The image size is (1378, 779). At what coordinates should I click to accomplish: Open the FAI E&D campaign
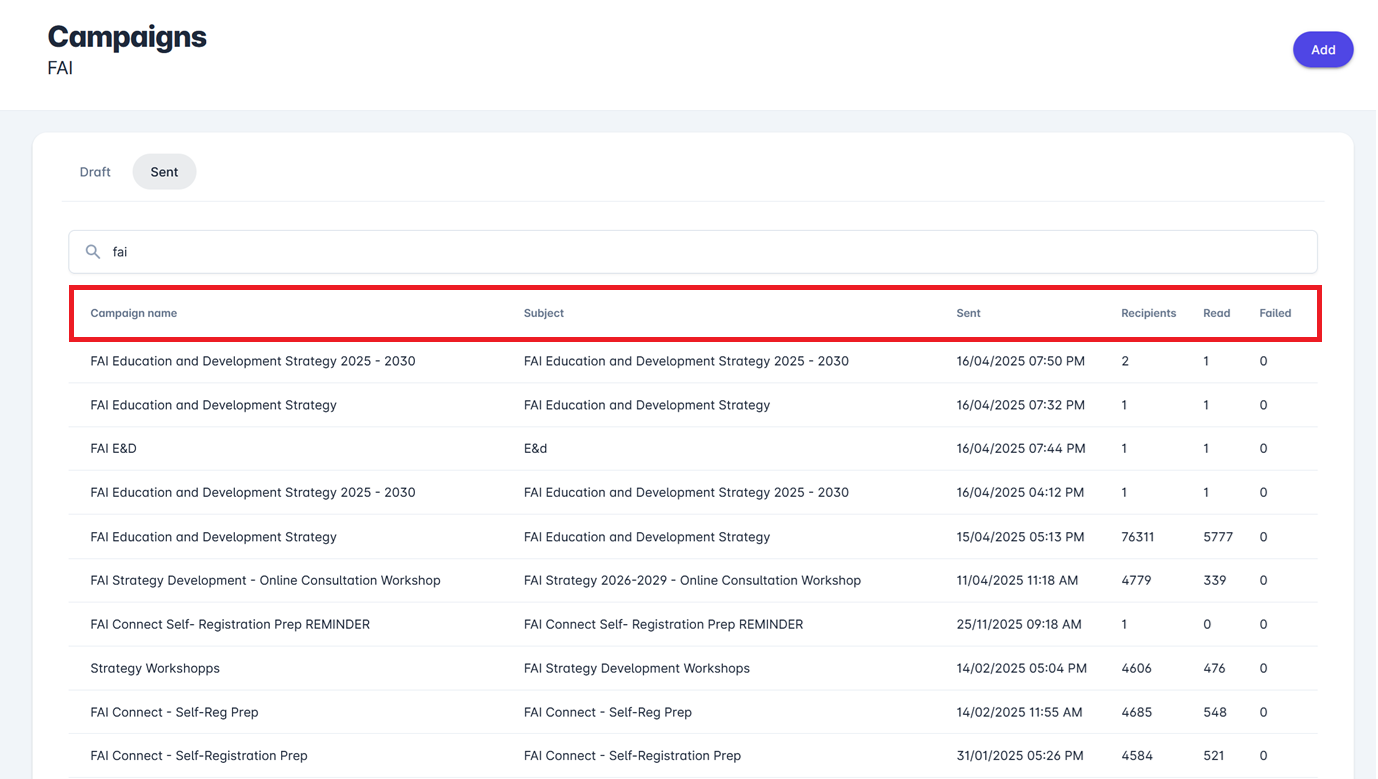114,449
